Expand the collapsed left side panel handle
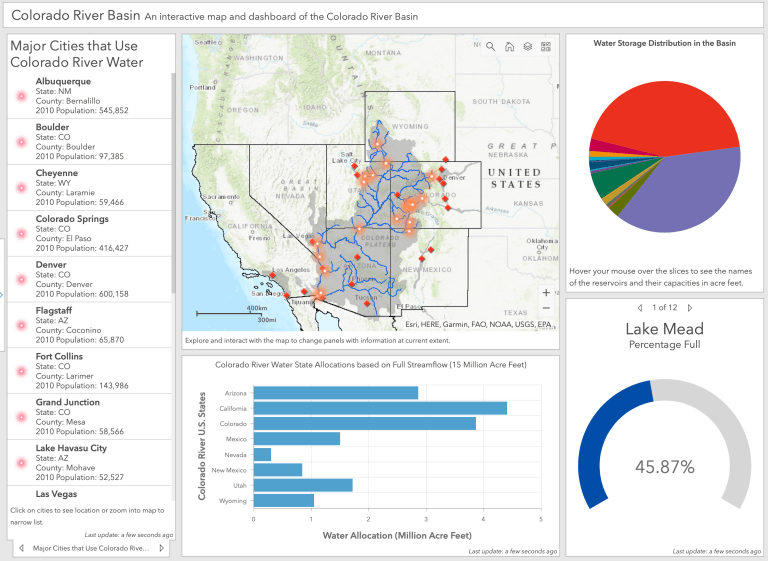The width and height of the screenshot is (768, 561). tap(2, 294)
